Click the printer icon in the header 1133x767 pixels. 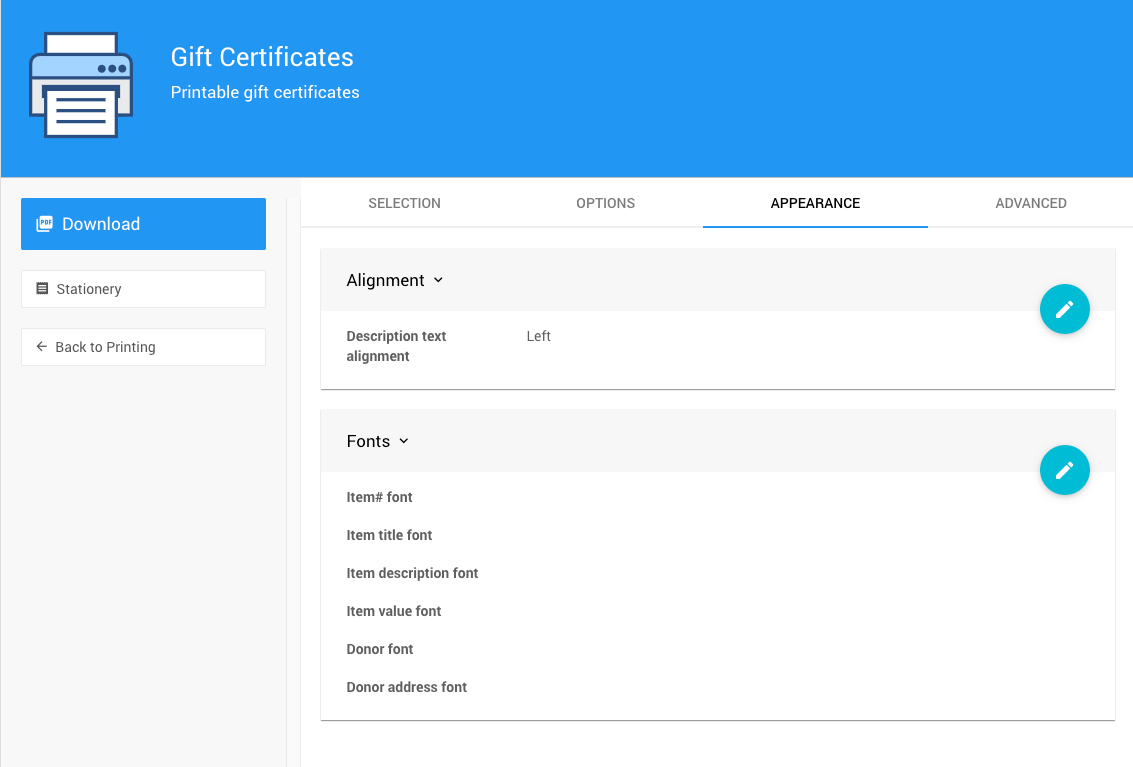click(81, 85)
